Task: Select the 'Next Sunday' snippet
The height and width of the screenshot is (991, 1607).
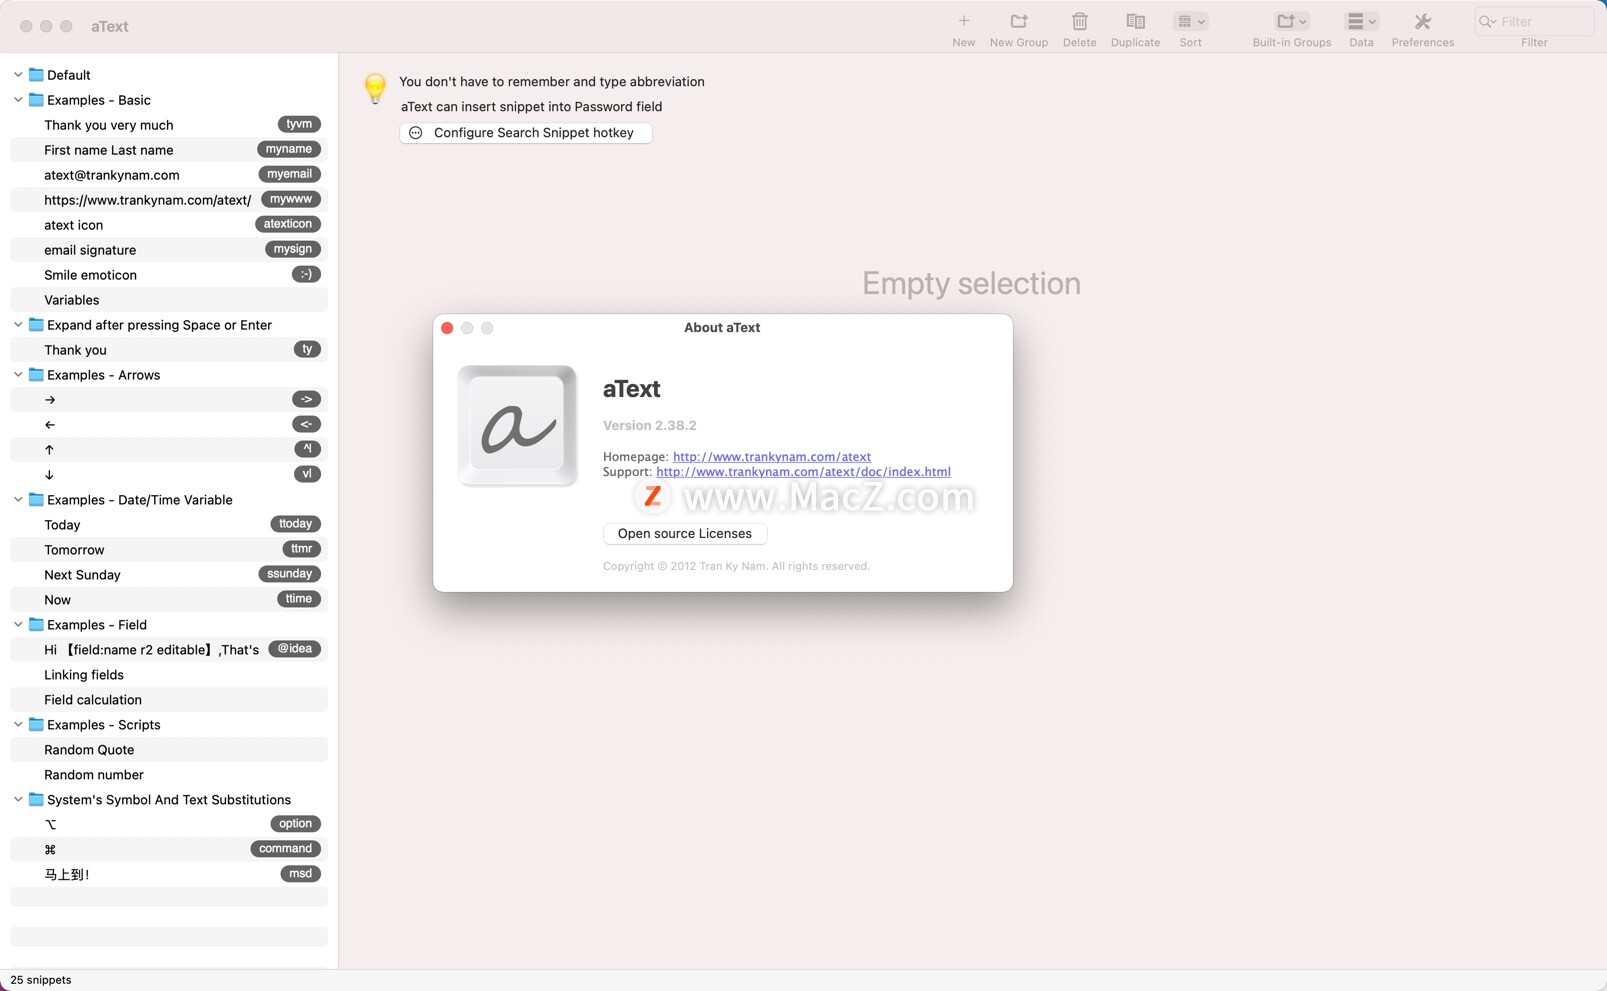Action: click(x=169, y=575)
